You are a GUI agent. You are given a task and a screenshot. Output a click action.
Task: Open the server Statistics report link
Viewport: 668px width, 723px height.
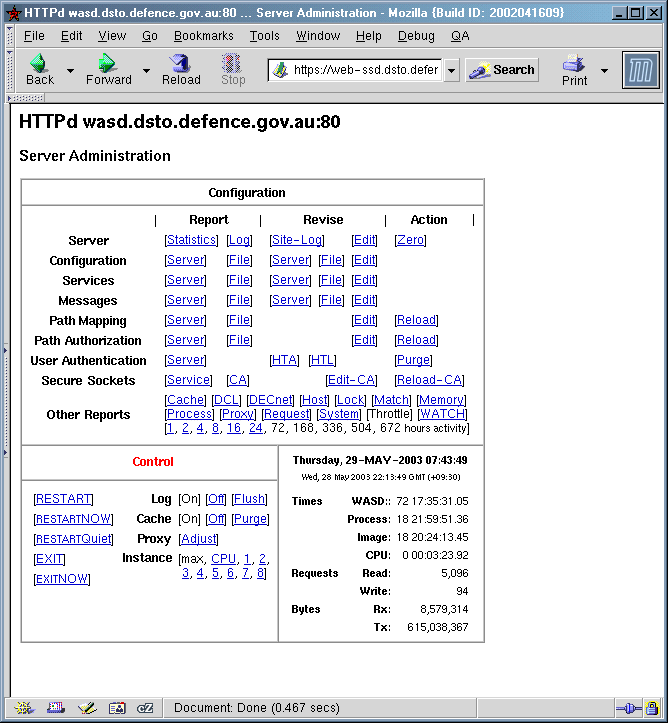(191, 240)
